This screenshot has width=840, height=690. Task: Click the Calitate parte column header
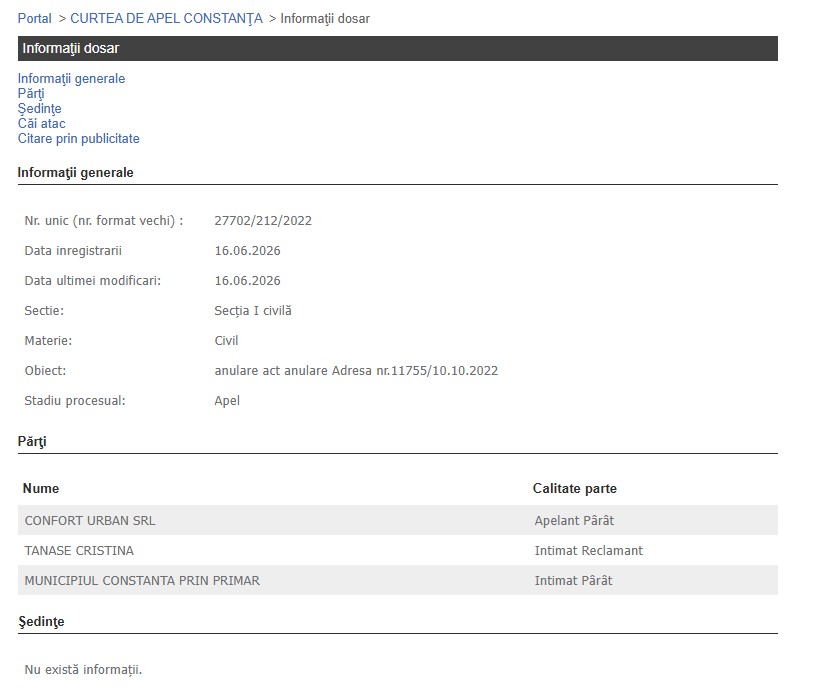[575, 489]
